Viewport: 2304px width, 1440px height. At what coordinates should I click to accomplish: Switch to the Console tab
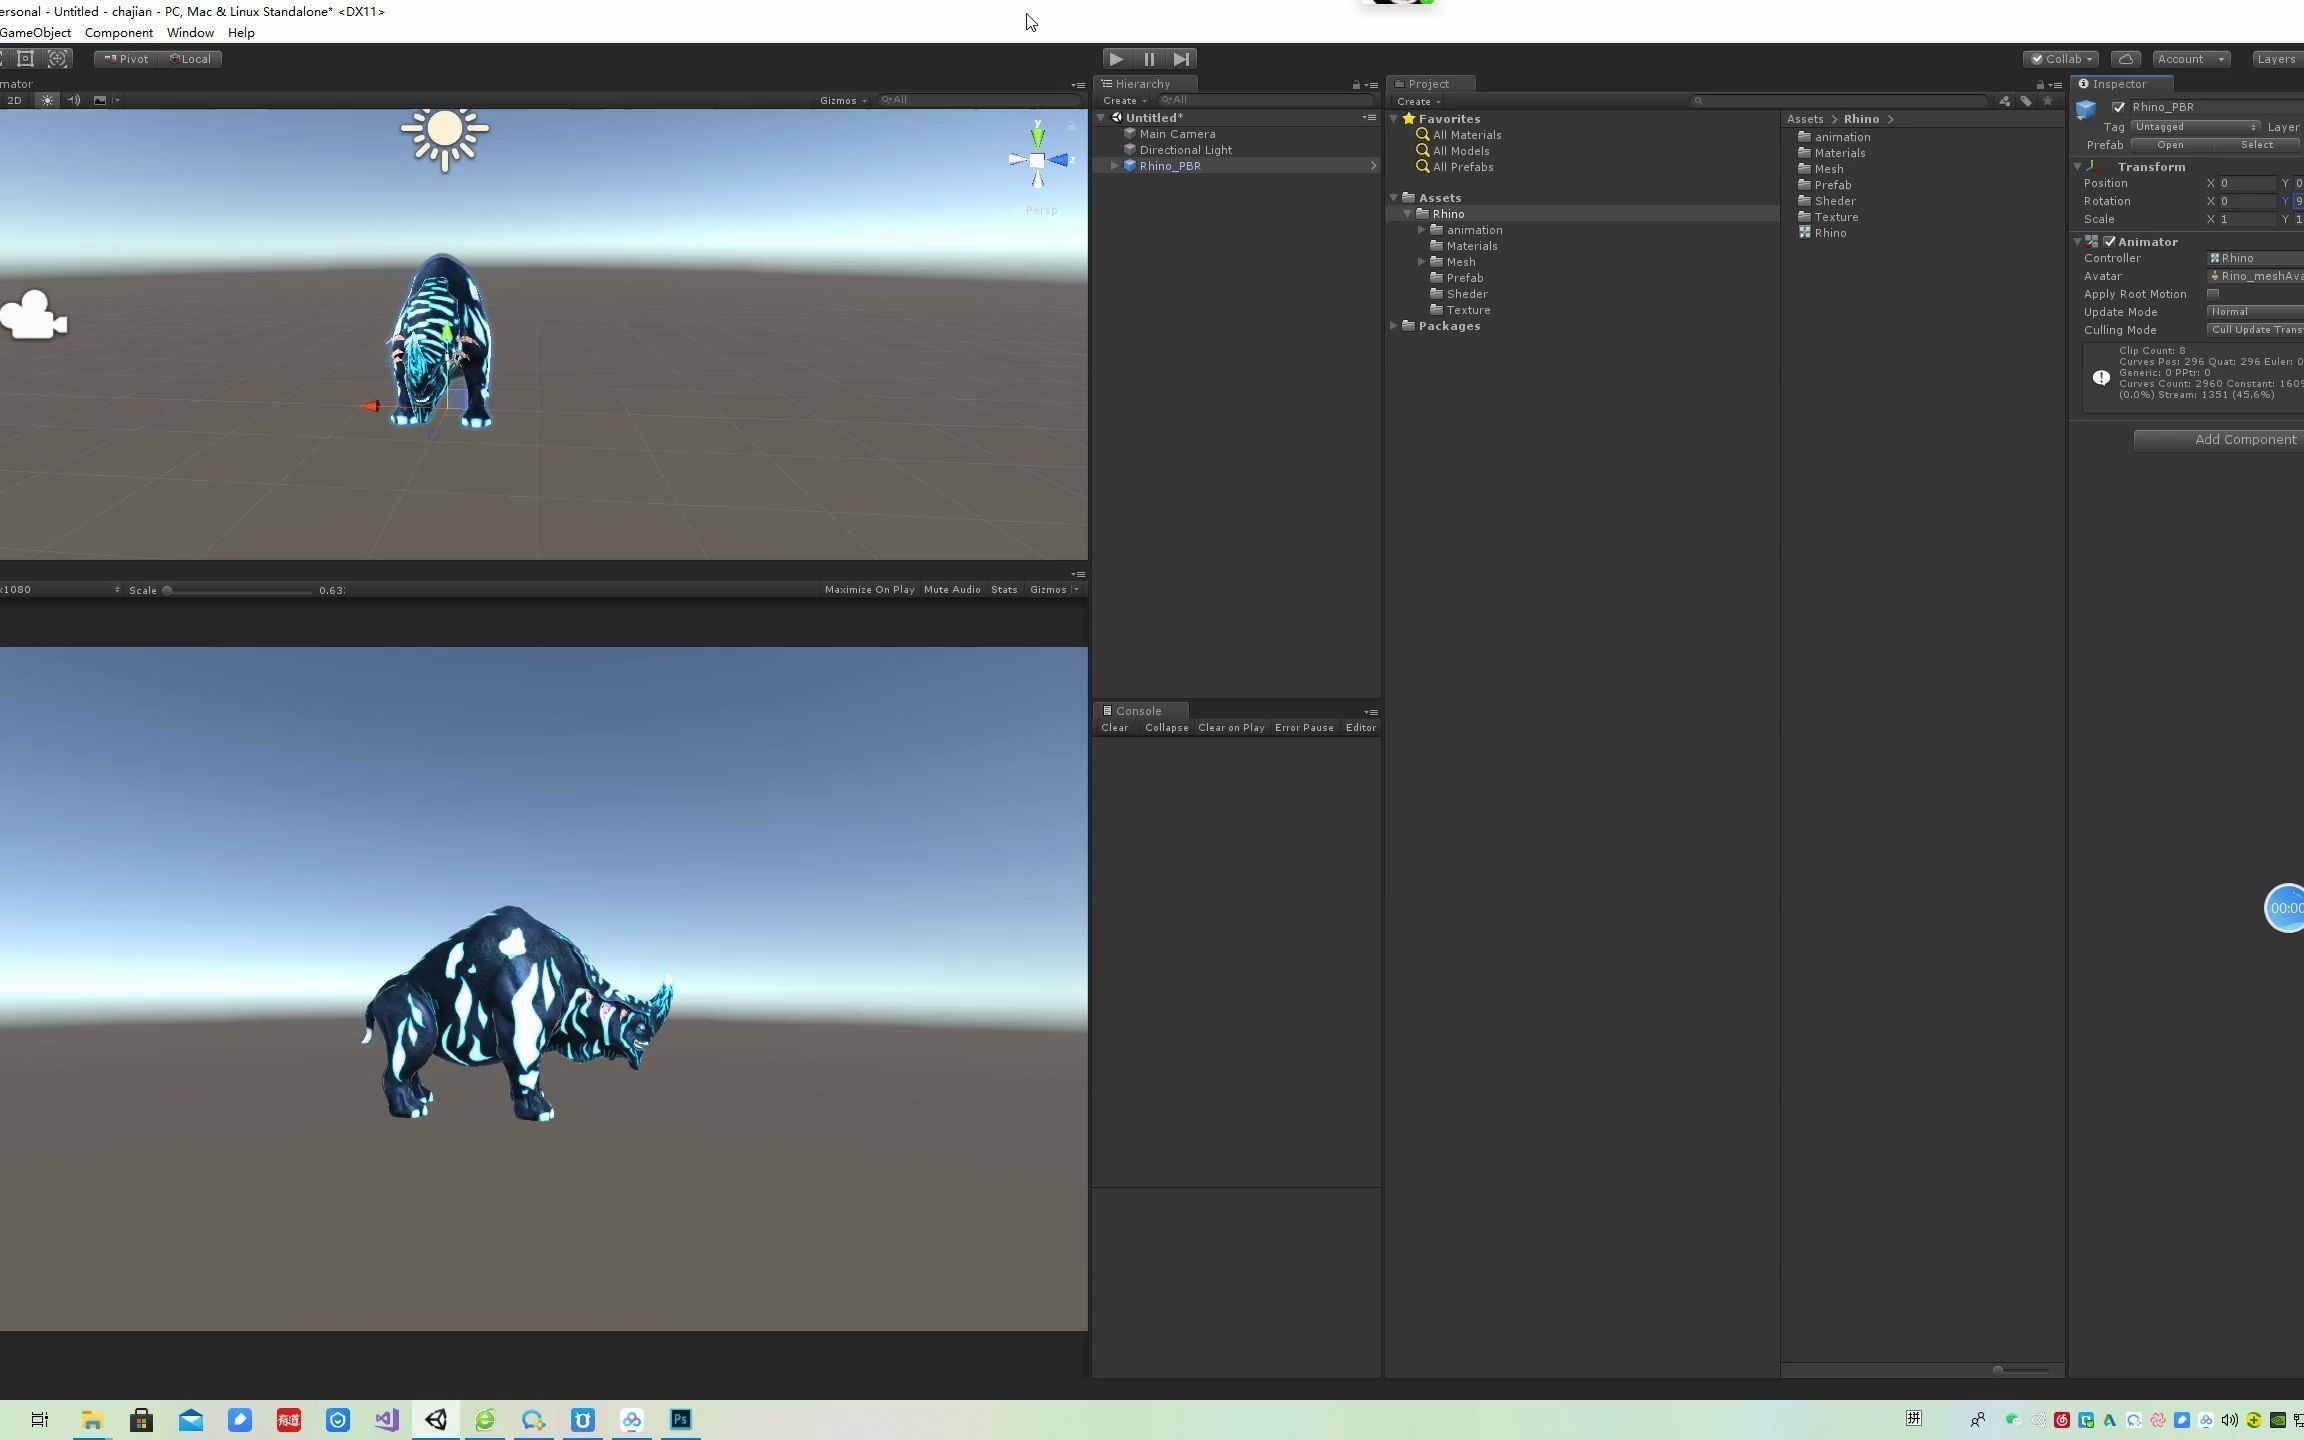coord(1138,710)
